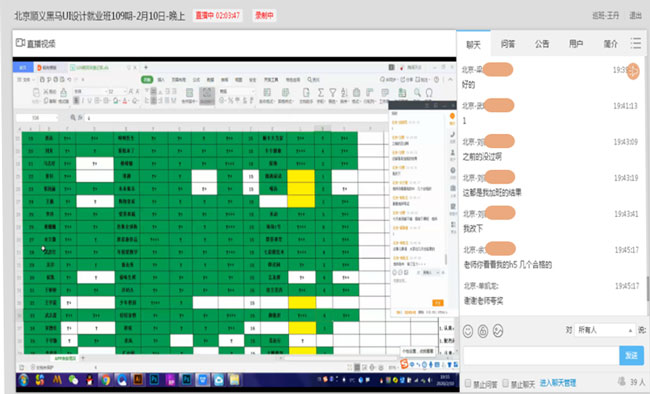Image resolution: width=650 pixels, height=394 pixels.
Task: Click the Format Painter icon
Action: tap(63, 92)
